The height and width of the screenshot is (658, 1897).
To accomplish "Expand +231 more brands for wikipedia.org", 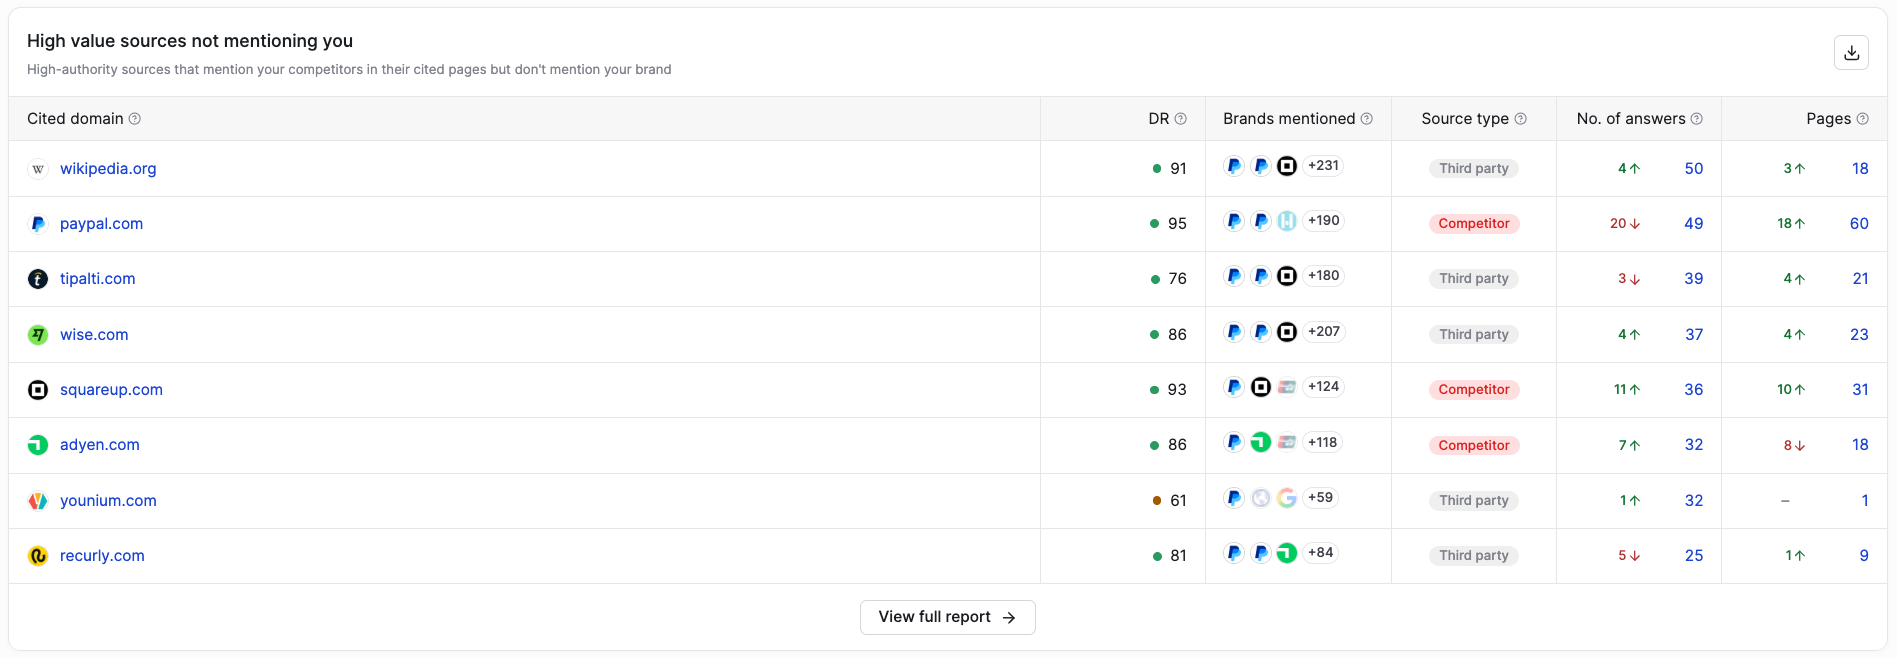I will (x=1323, y=166).
